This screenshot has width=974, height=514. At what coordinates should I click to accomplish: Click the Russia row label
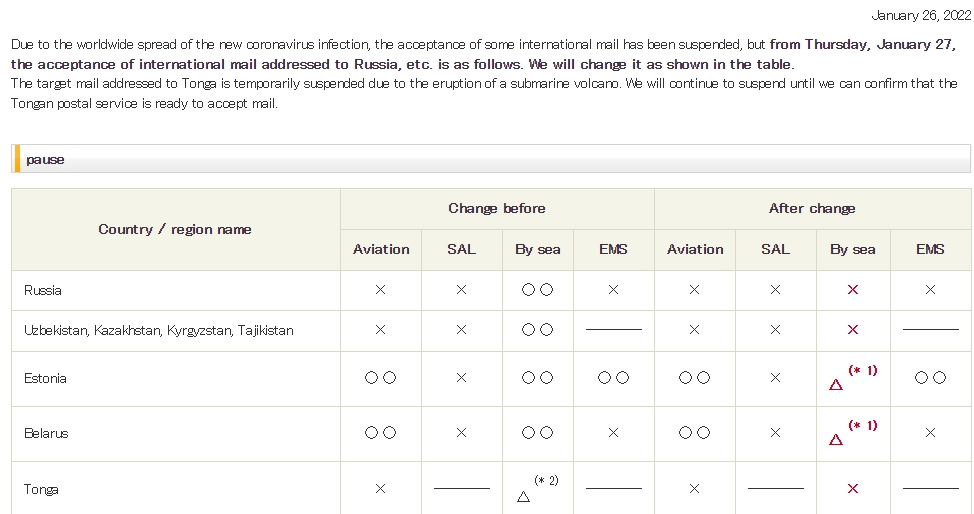pos(43,290)
